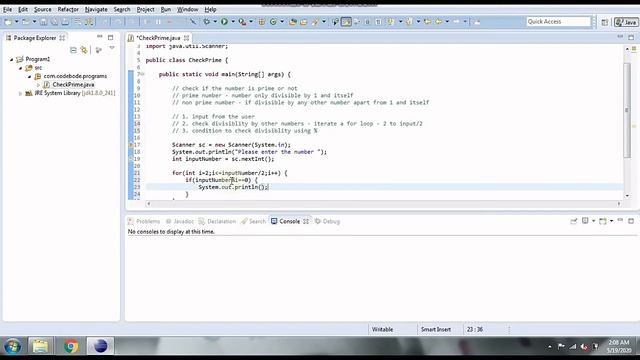Toggle the highlighted editor toolbar button
This screenshot has width=640, height=360.
[346, 22]
